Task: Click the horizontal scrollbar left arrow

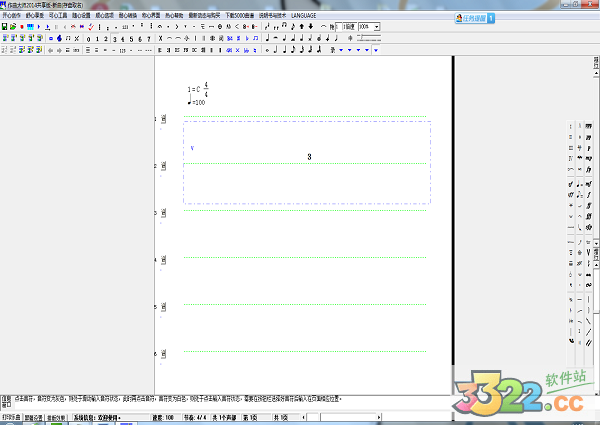Action: pos(304,417)
